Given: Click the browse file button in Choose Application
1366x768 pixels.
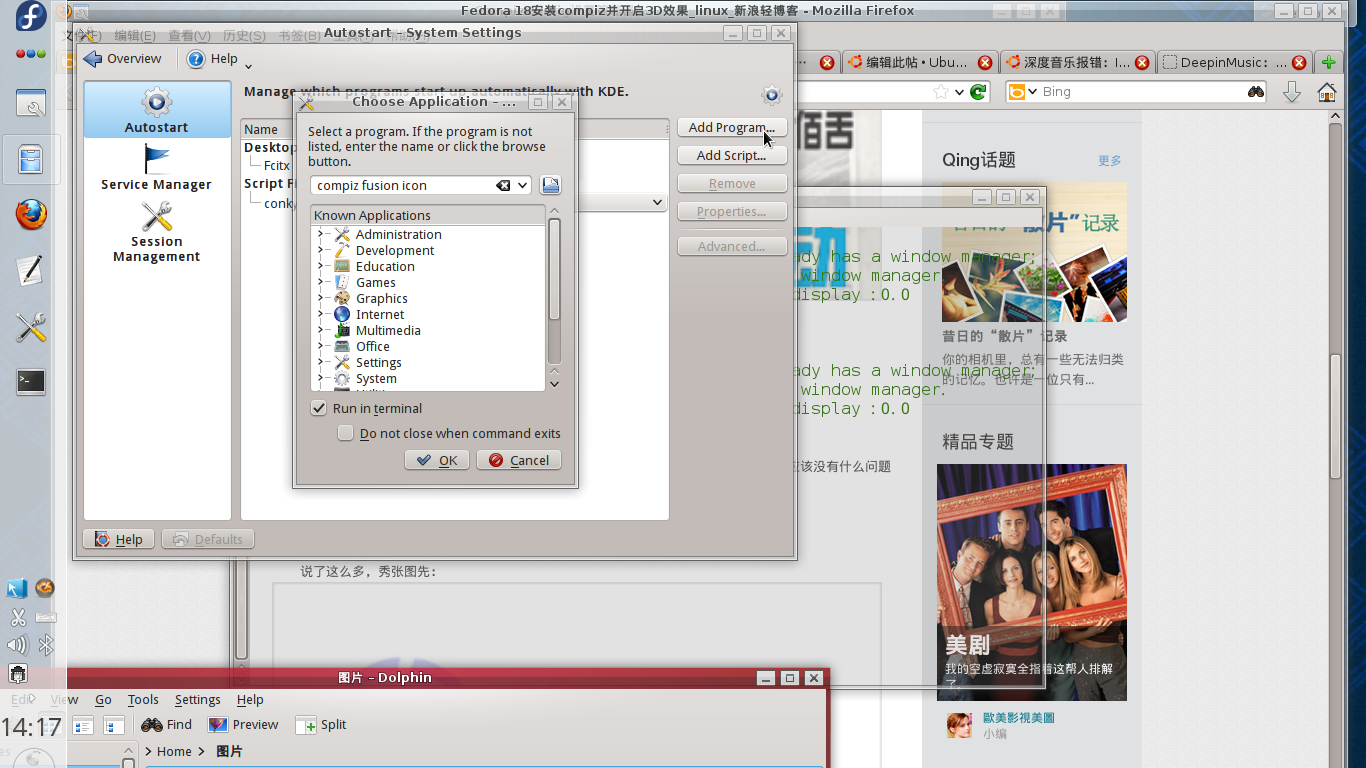Looking at the screenshot, I should pyautogui.click(x=550, y=185).
